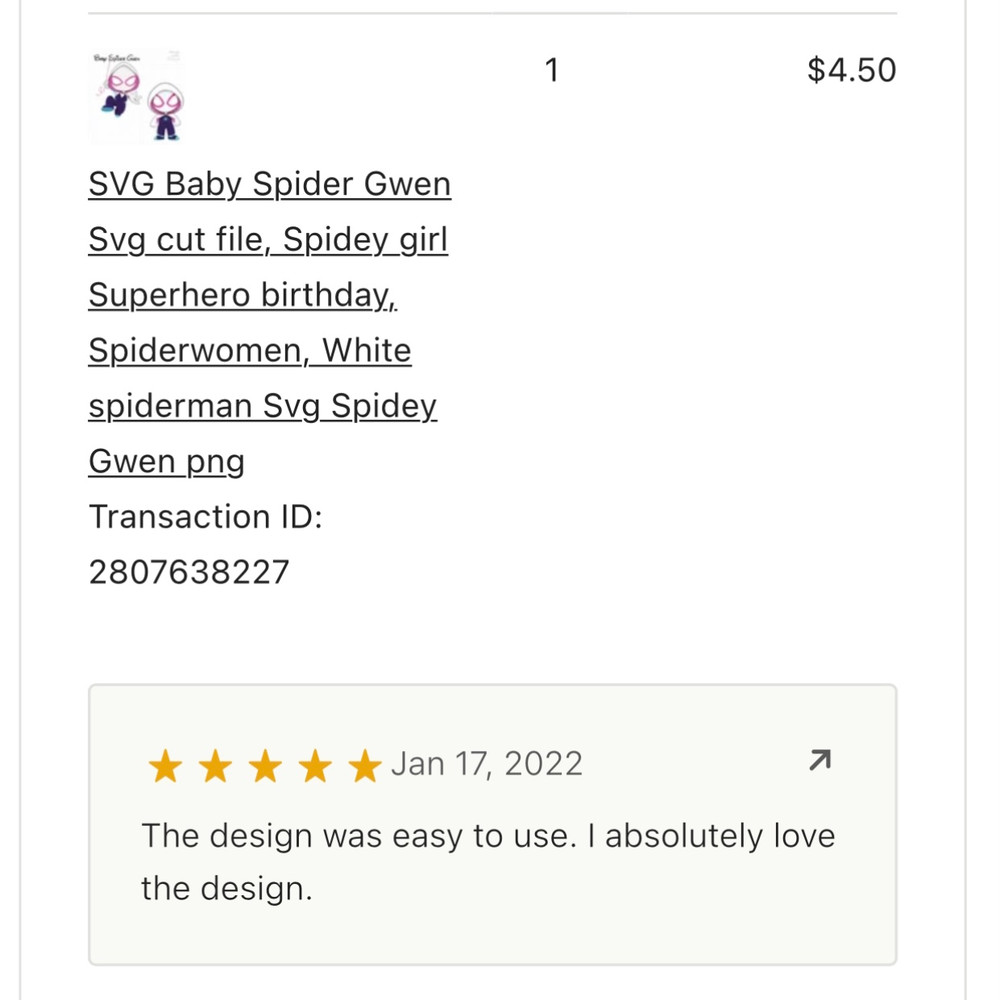
Task: Click the "Spiderwomen, White" link text
Action: click(250, 351)
